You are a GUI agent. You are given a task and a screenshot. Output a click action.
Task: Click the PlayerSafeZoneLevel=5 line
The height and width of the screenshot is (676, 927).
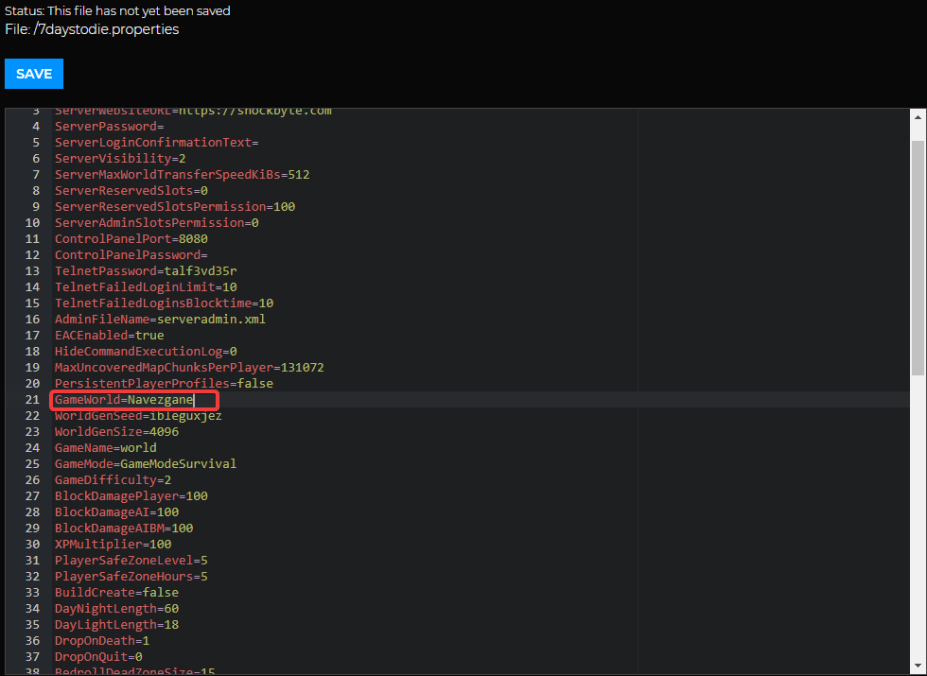[131, 560]
